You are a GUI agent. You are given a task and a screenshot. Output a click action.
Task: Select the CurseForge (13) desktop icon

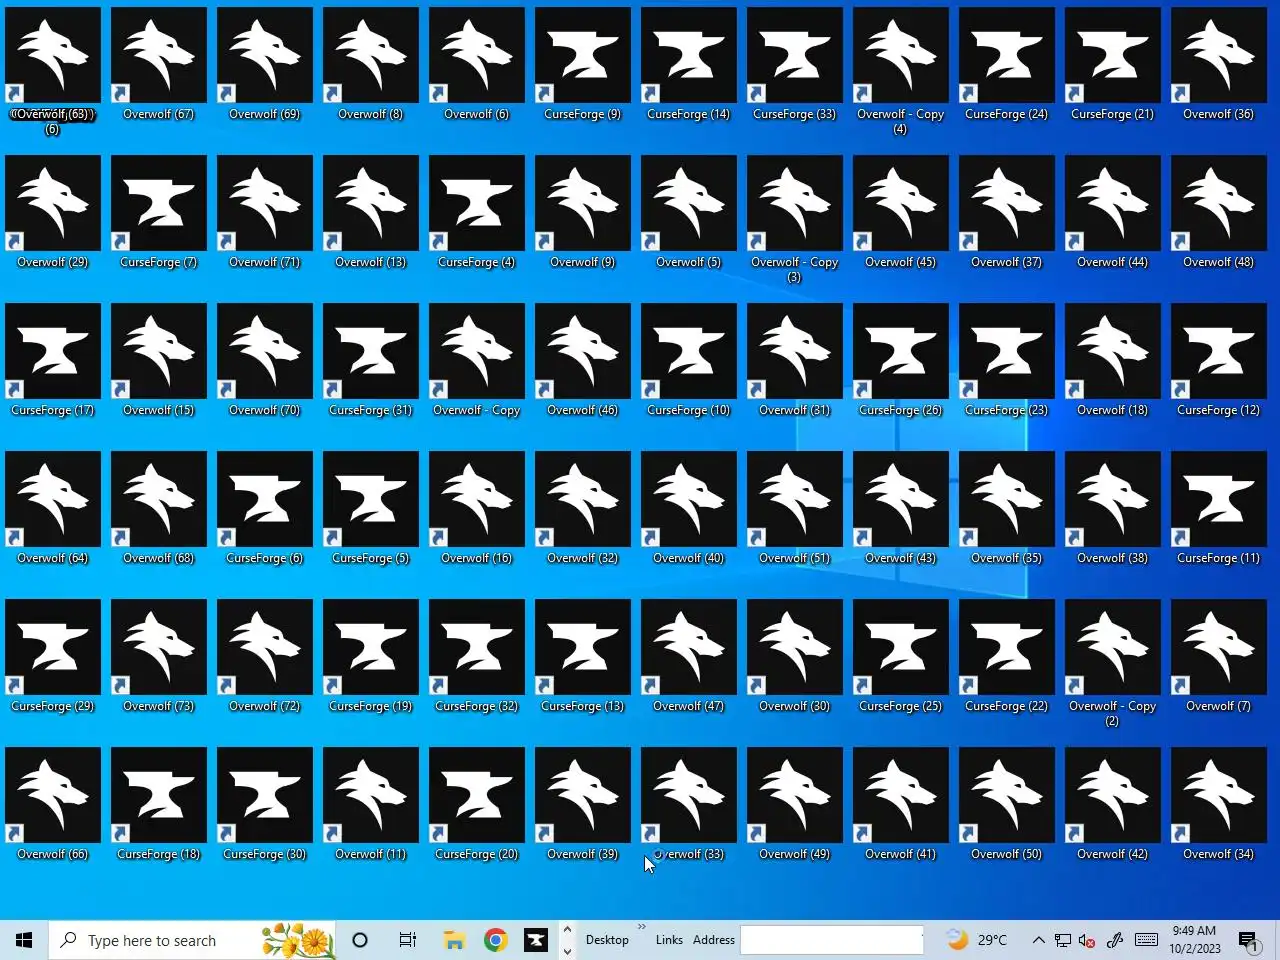coord(583,657)
